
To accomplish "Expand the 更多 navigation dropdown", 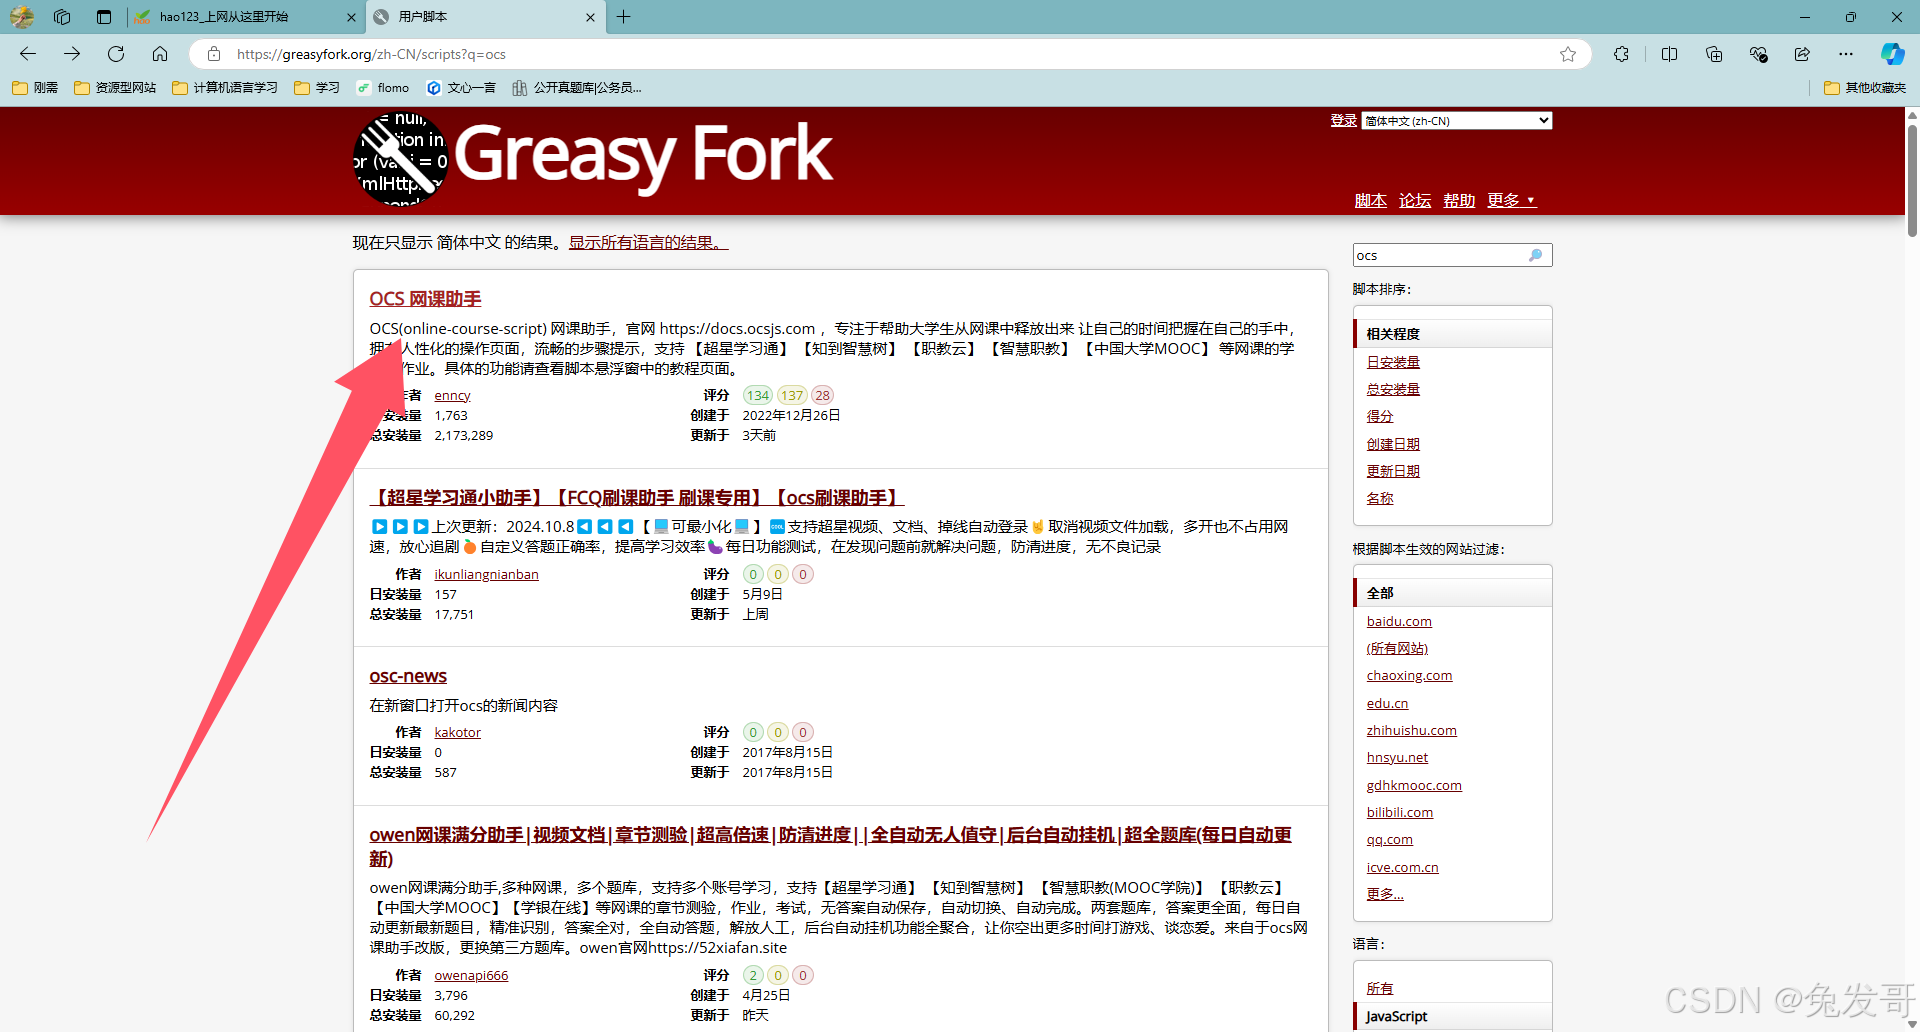I will 1511,200.
